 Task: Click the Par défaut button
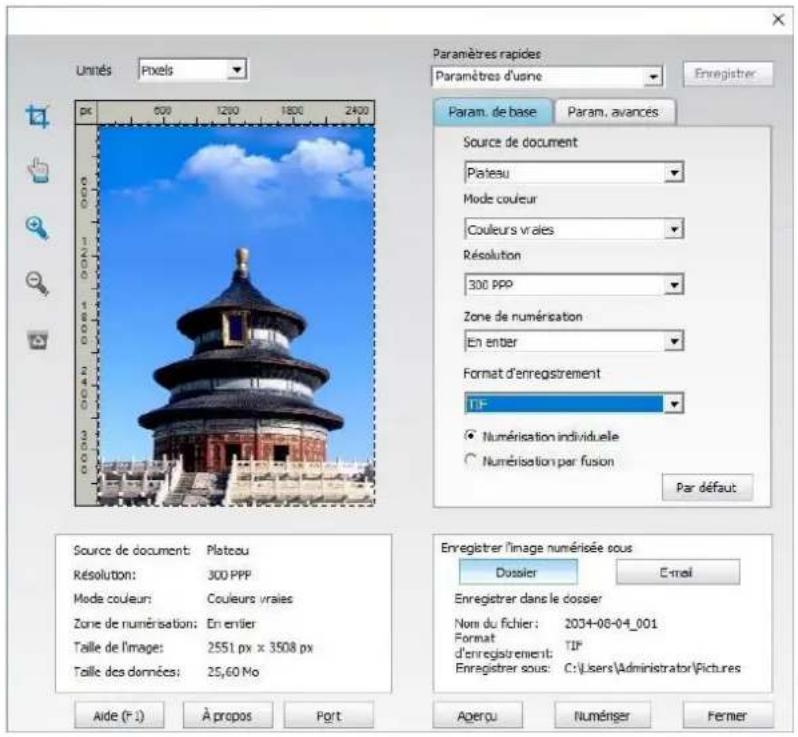point(707,488)
